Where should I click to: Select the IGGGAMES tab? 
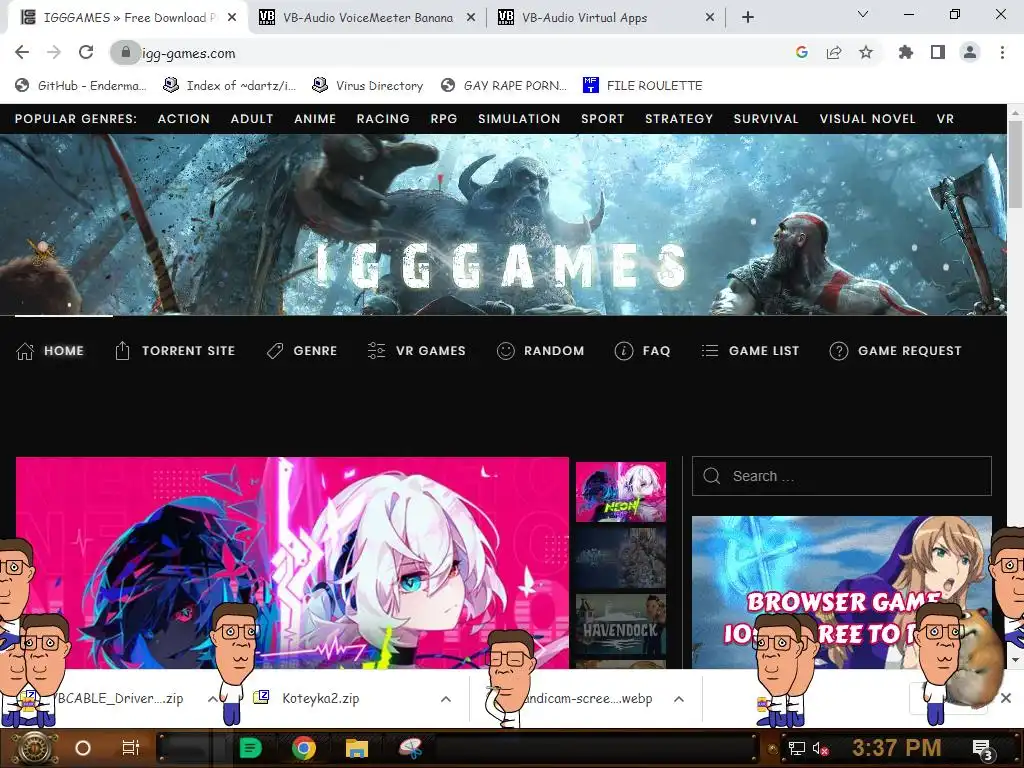coord(127,18)
